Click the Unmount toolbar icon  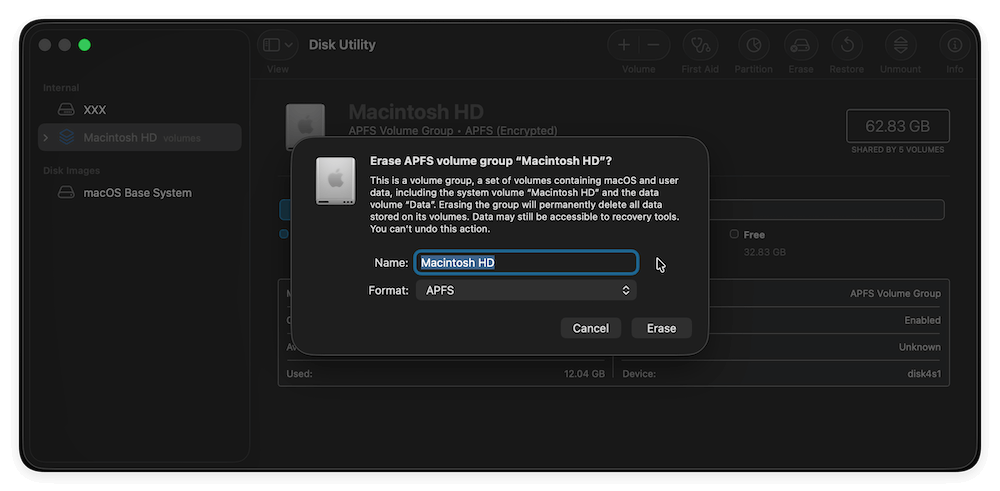[901, 45]
